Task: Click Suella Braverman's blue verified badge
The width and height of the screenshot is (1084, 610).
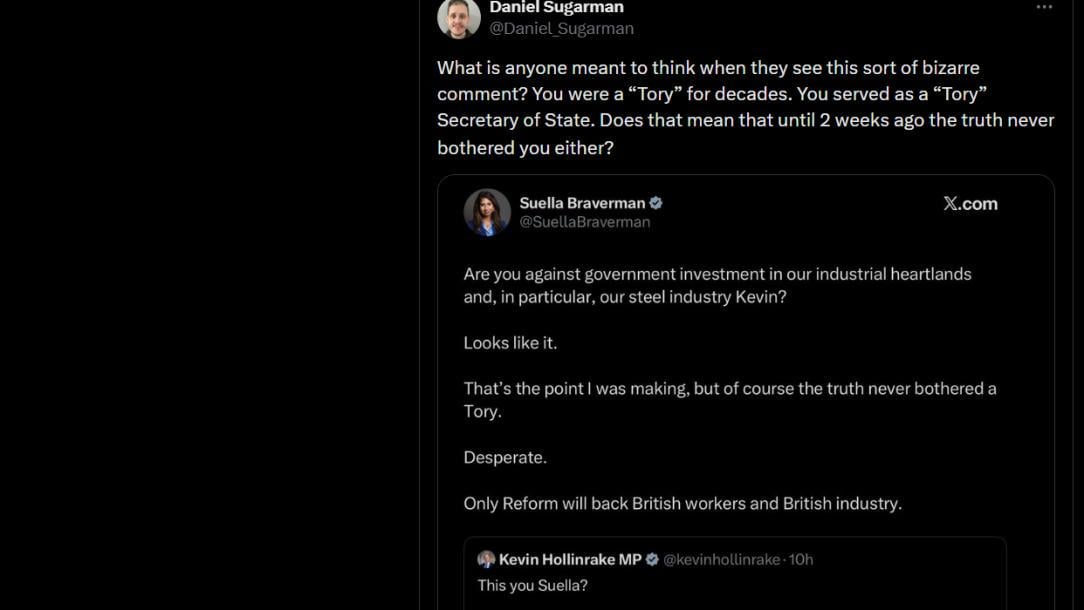Action: coord(656,203)
